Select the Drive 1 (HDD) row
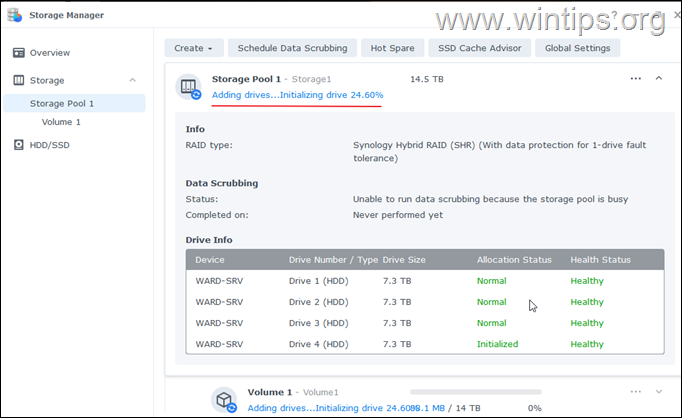This screenshot has height=418, width=682. pyautogui.click(x=425, y=281)
